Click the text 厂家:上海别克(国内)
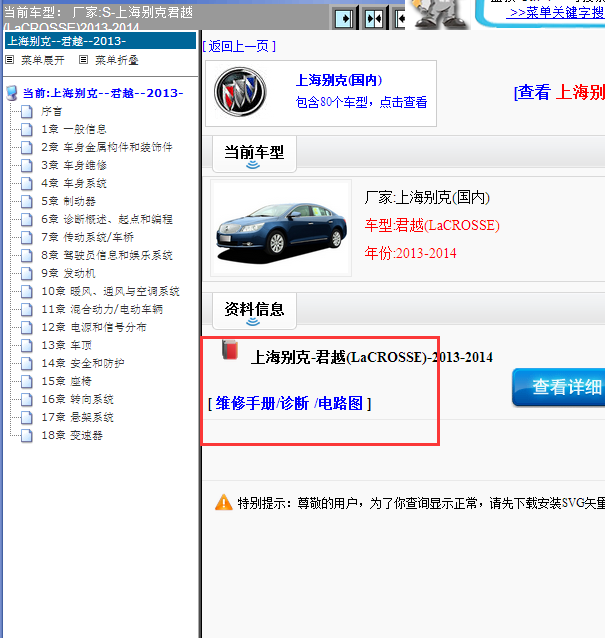605x638 pixels. 427,198
